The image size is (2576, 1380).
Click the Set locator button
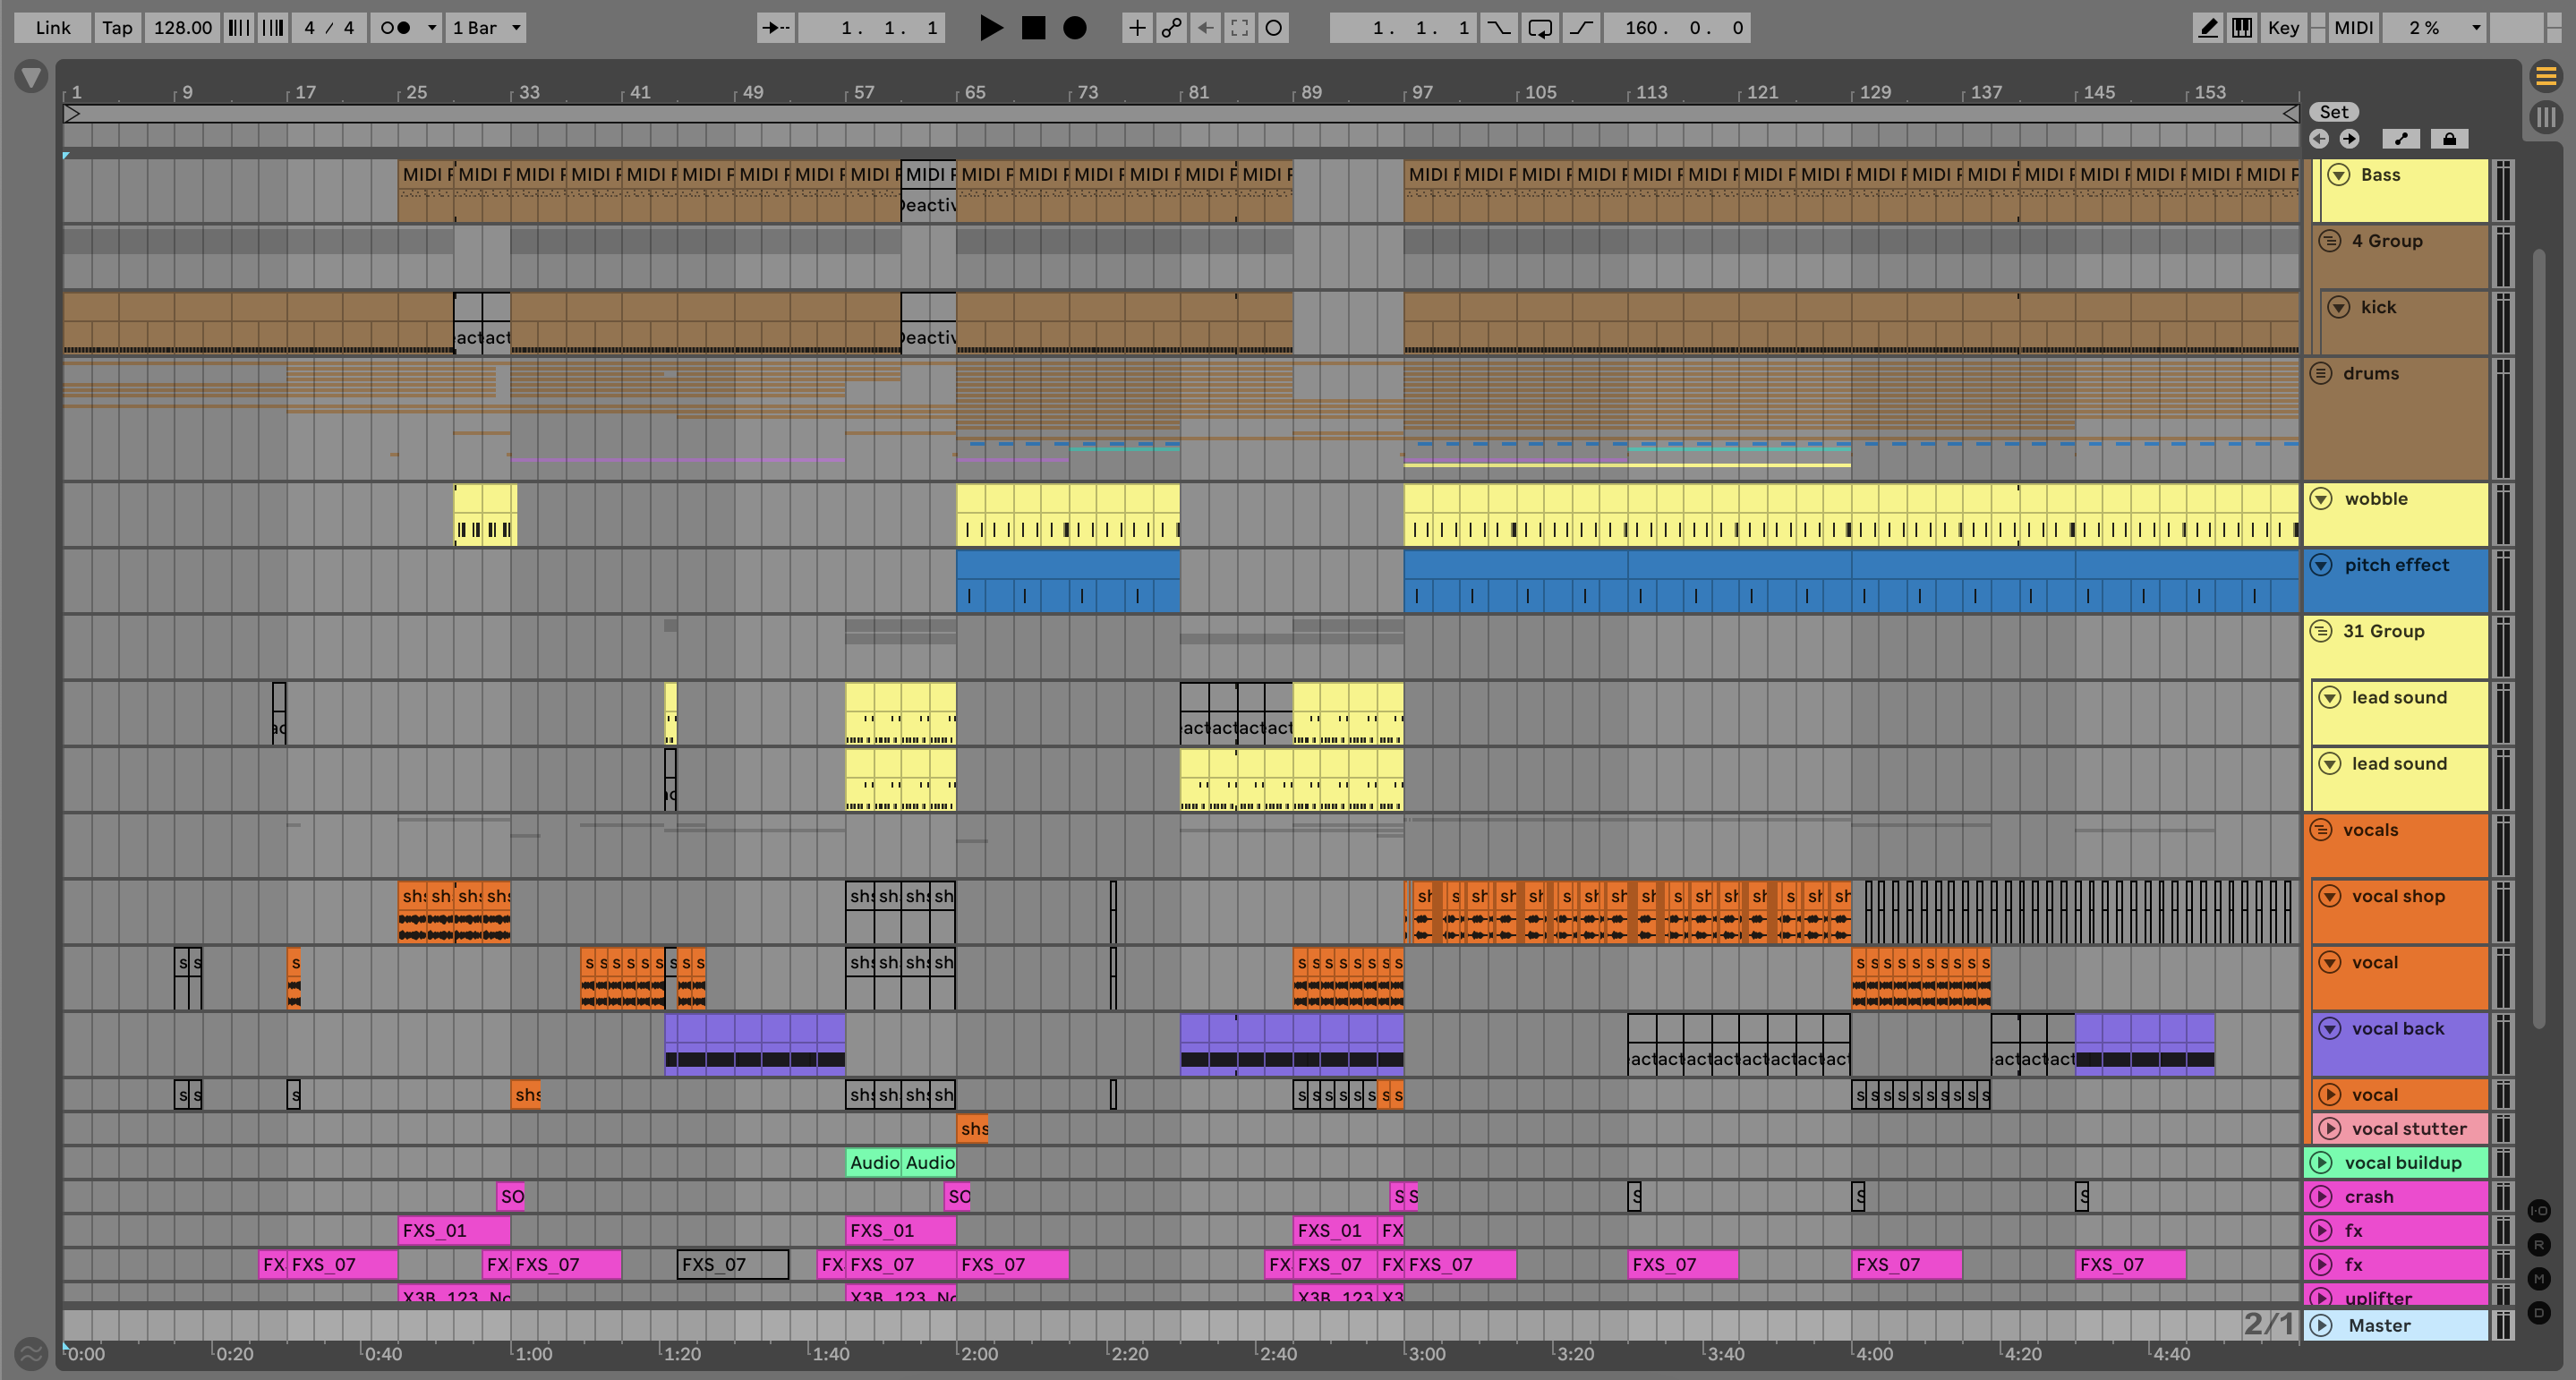(x=2333, y=112)
